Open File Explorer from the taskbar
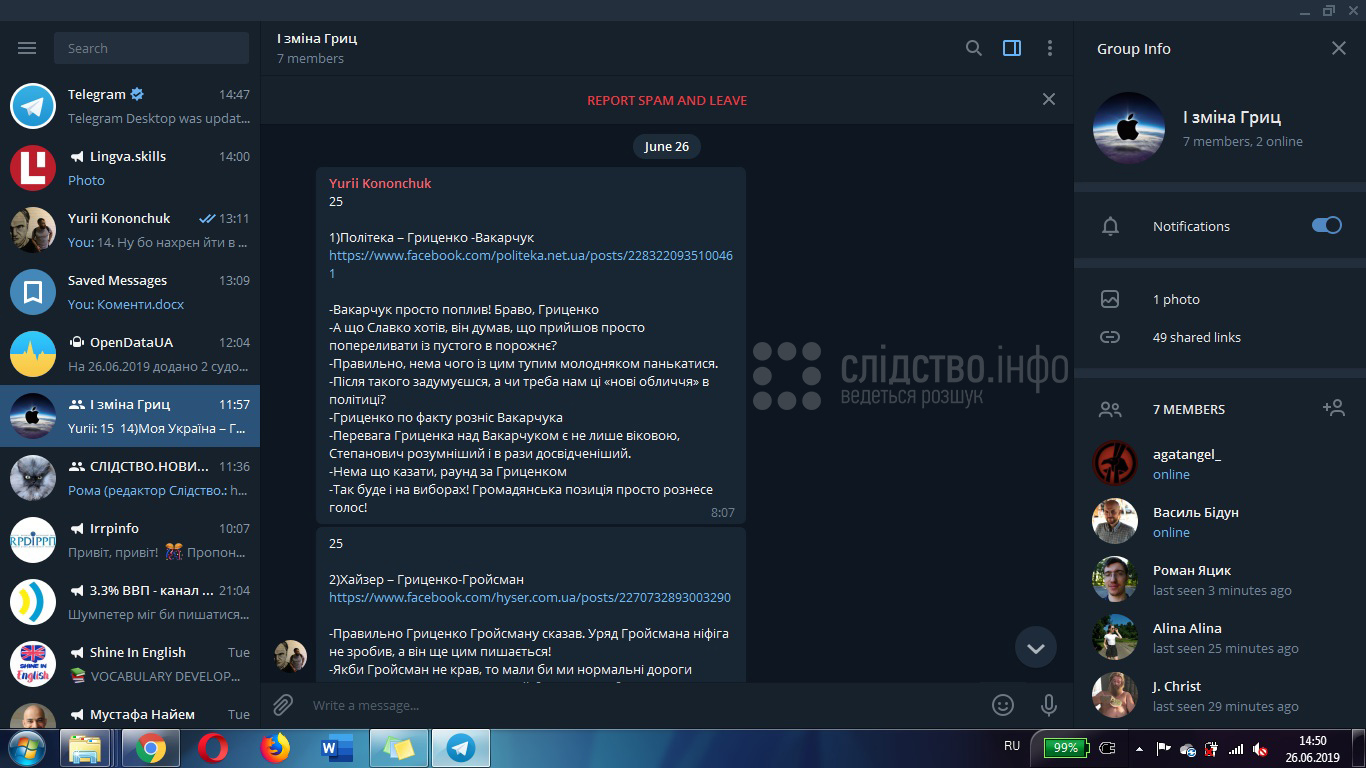 85,748
